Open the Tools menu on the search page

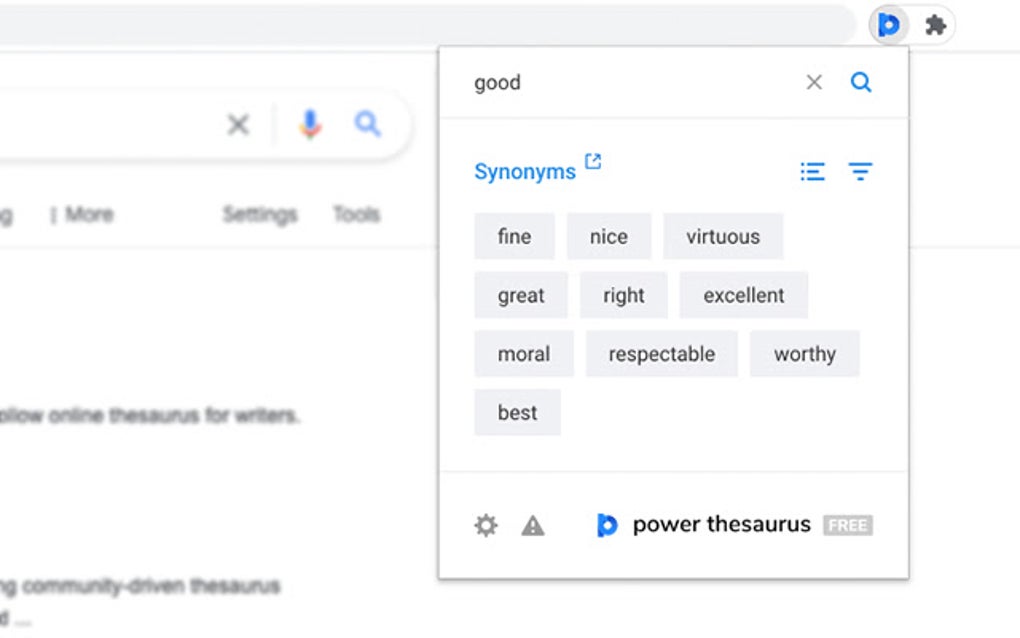(x=356, y=213)
